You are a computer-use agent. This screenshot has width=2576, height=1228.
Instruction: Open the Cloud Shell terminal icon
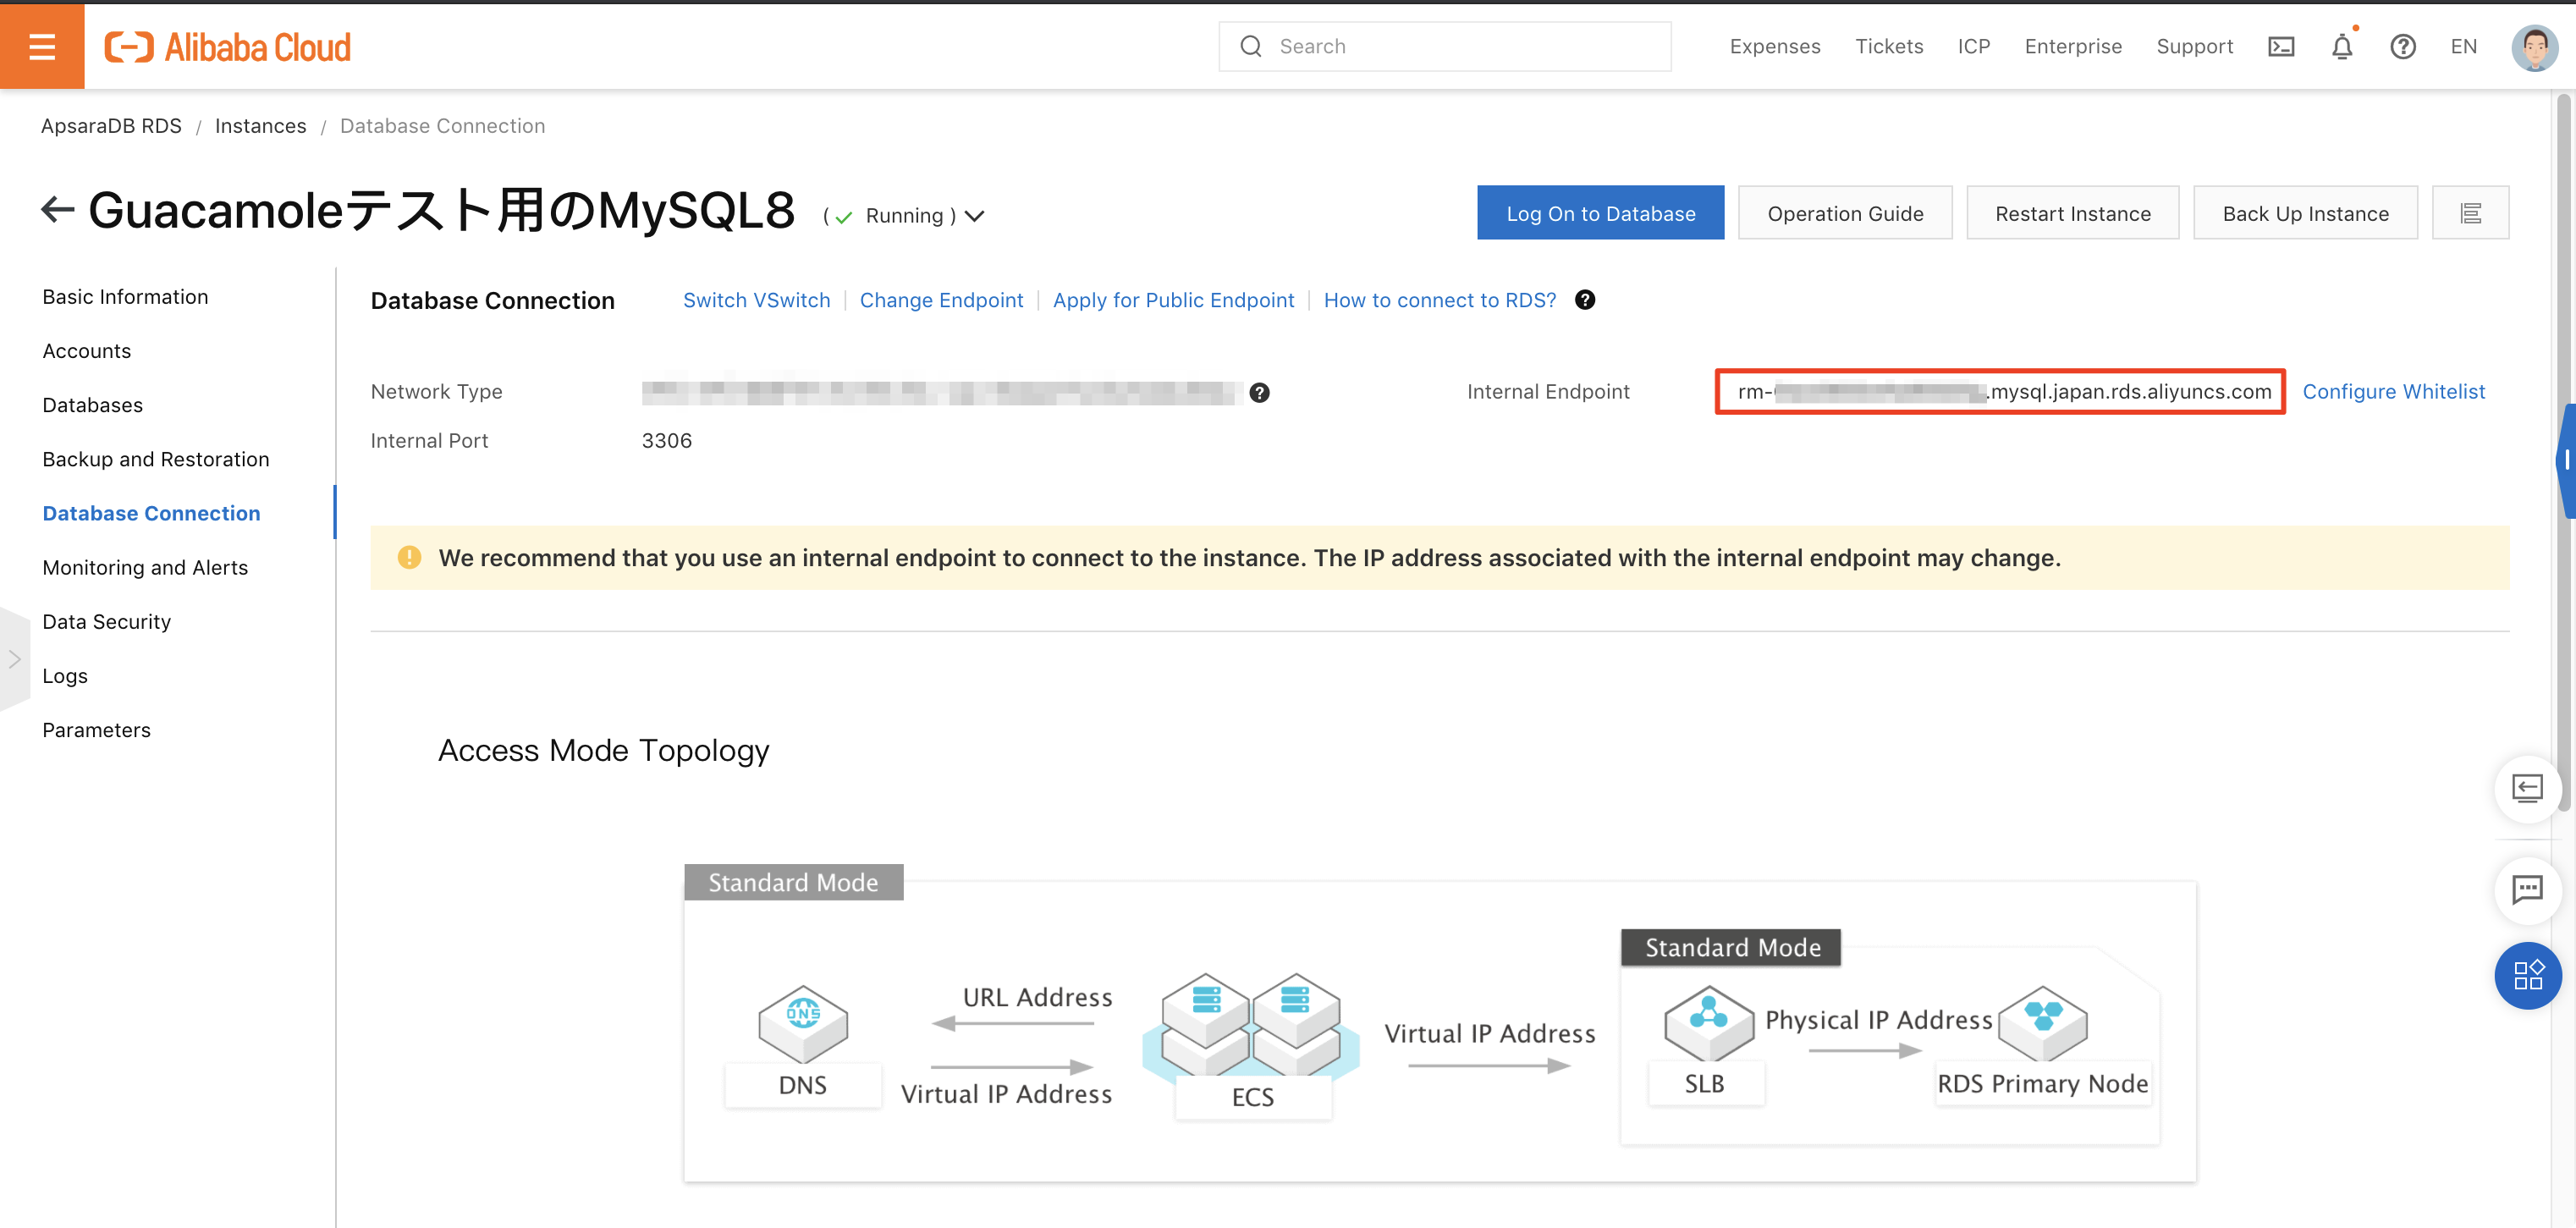point(2281,47)
